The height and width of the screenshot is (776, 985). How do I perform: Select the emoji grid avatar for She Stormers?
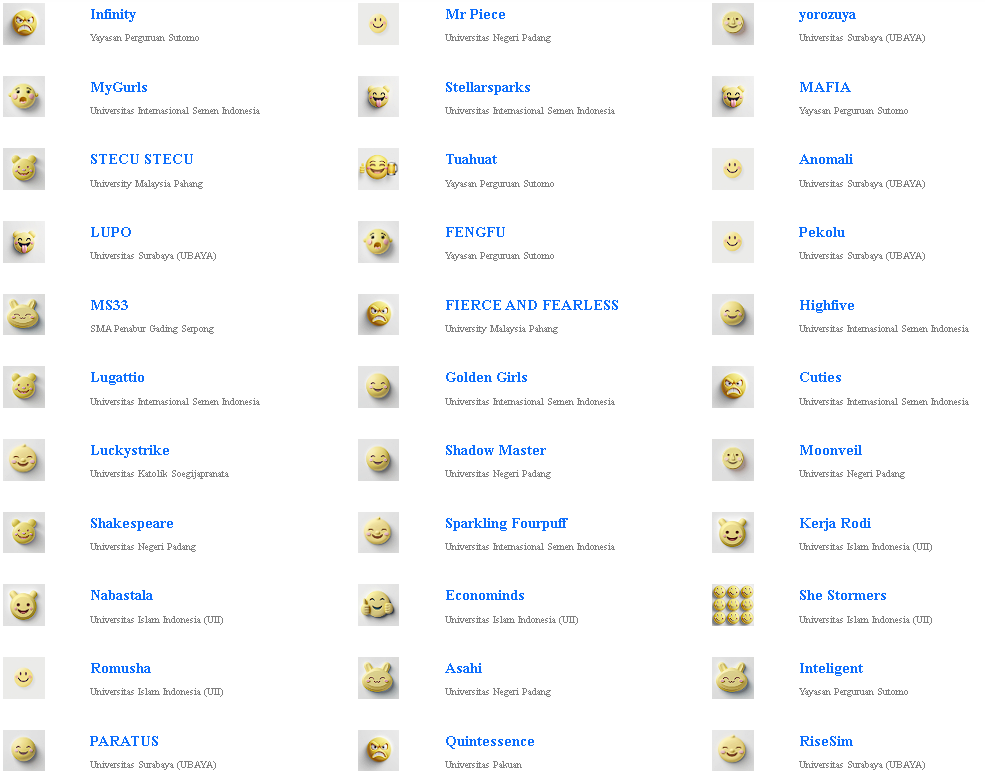tap(732, 605)
